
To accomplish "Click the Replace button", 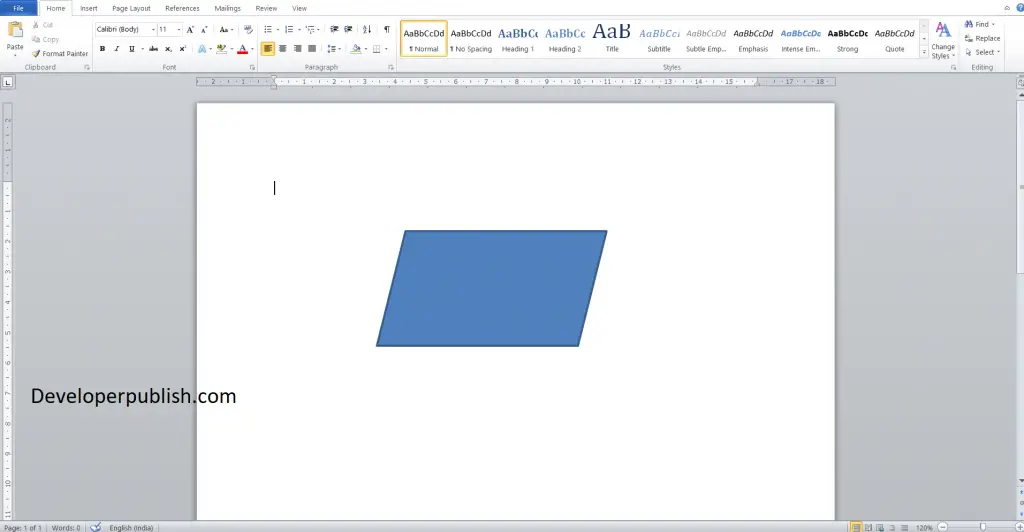I will (983, 39).
